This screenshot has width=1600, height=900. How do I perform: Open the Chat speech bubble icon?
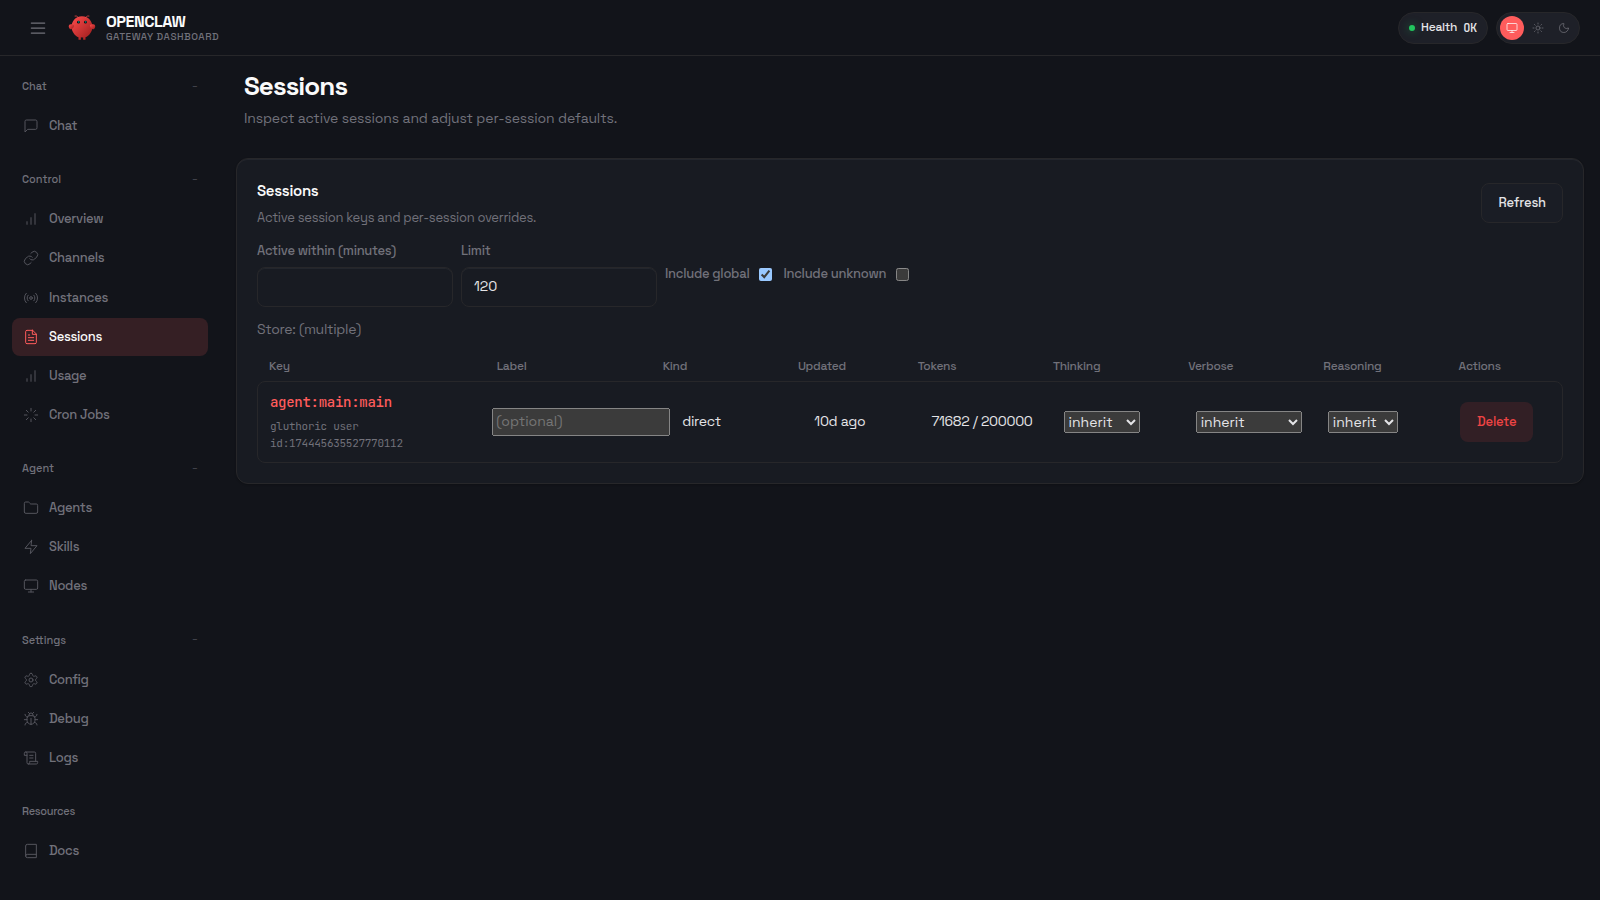pos(31,125)
